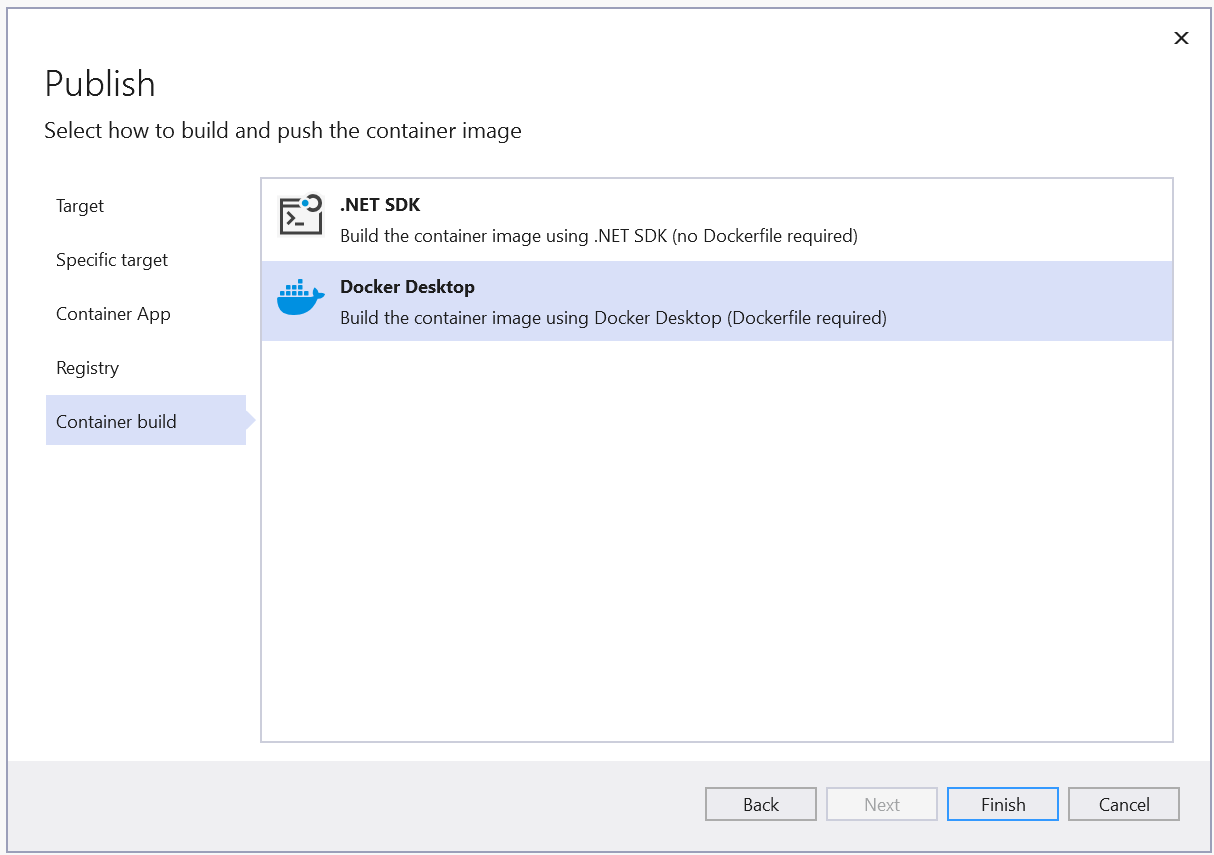The image size is (1214, 855).
Task: Click the Finish button
Action: 1003,804
